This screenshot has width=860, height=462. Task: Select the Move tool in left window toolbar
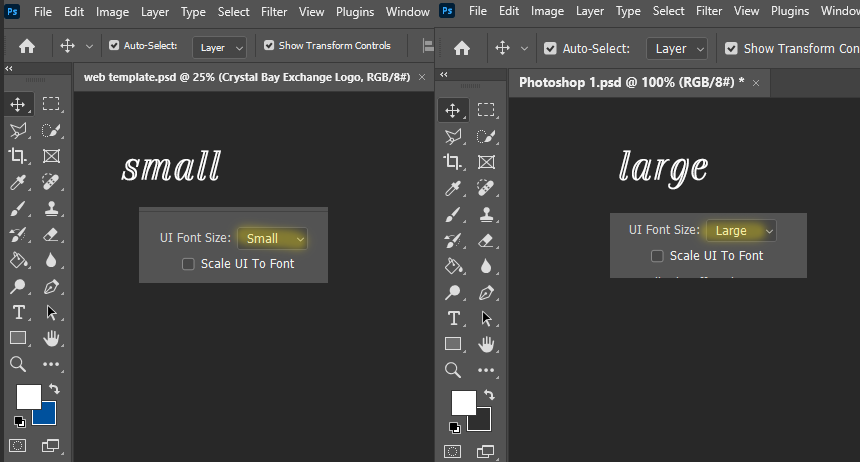(x=18, y=104)
